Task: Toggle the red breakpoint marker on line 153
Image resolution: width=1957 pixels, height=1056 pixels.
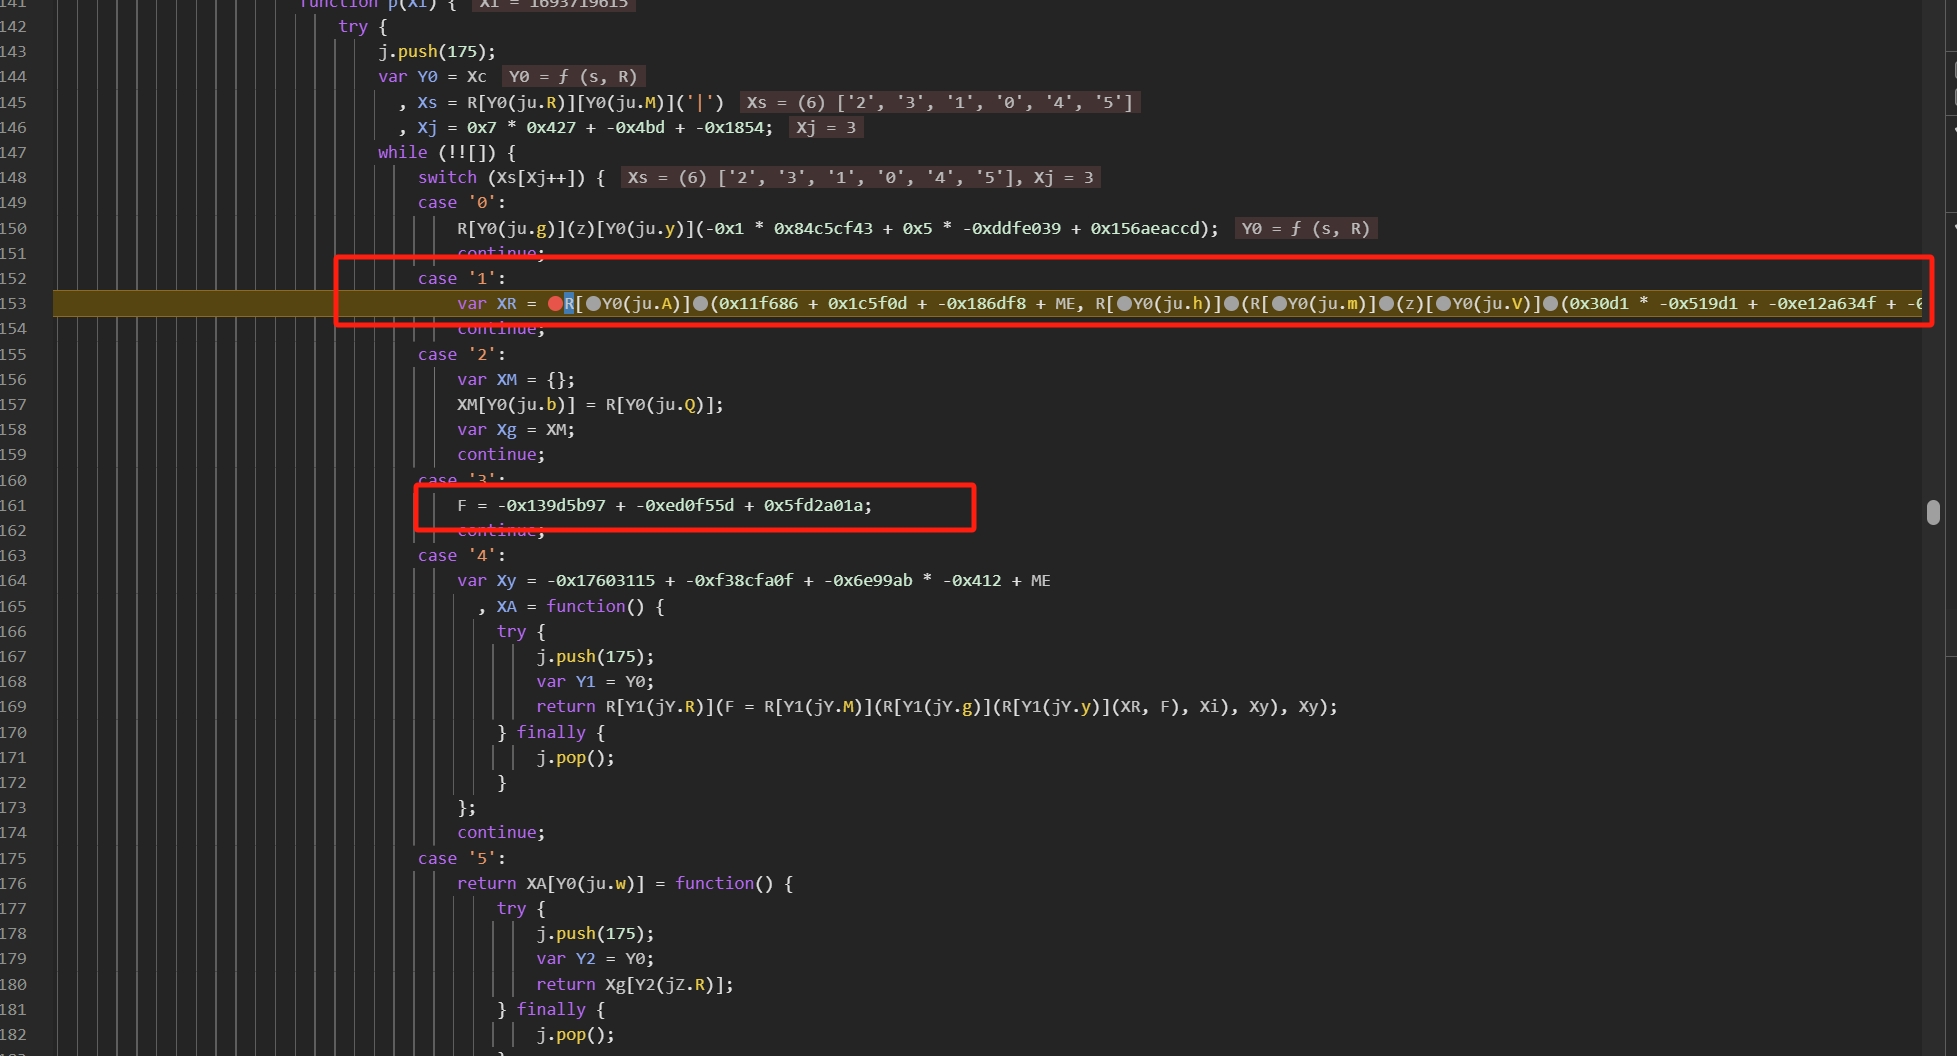Action: tap(555, 304)
